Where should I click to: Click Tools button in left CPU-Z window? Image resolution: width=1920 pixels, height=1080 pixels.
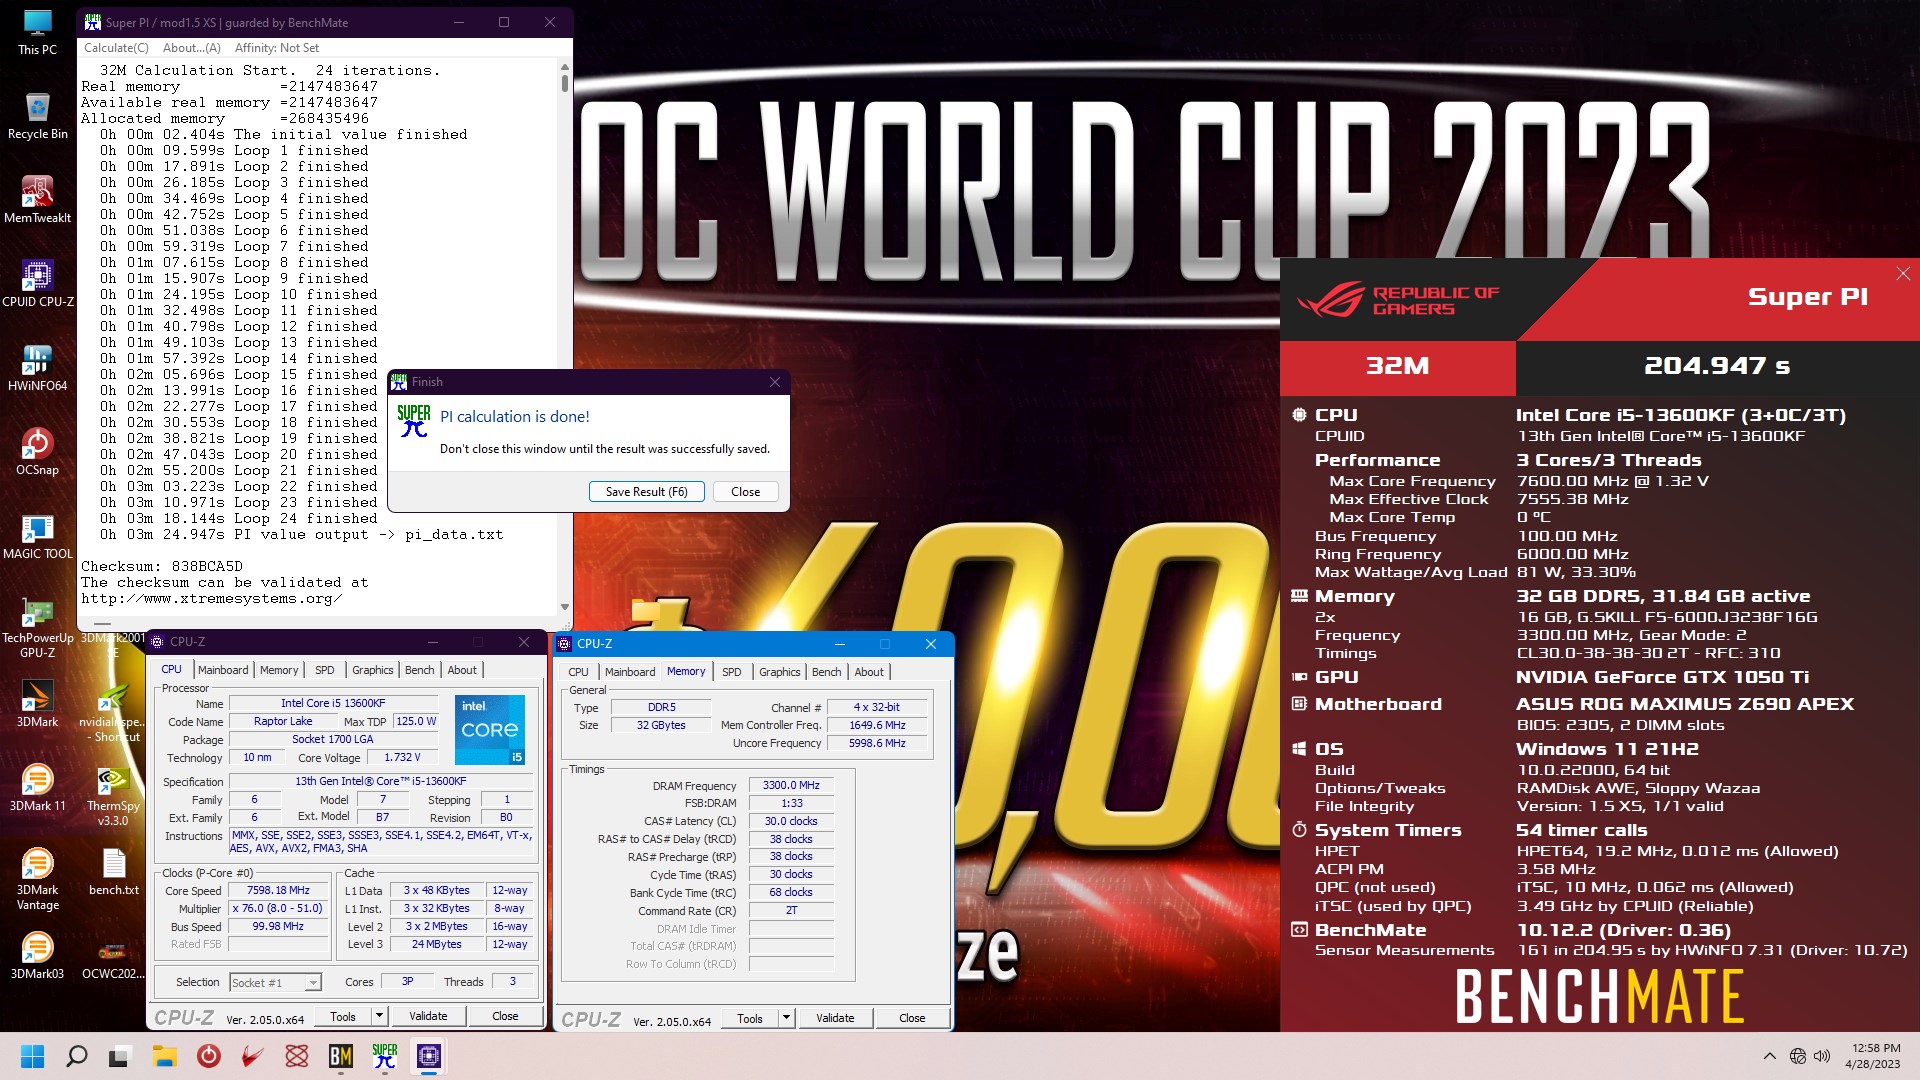(x=343, y=1016)
